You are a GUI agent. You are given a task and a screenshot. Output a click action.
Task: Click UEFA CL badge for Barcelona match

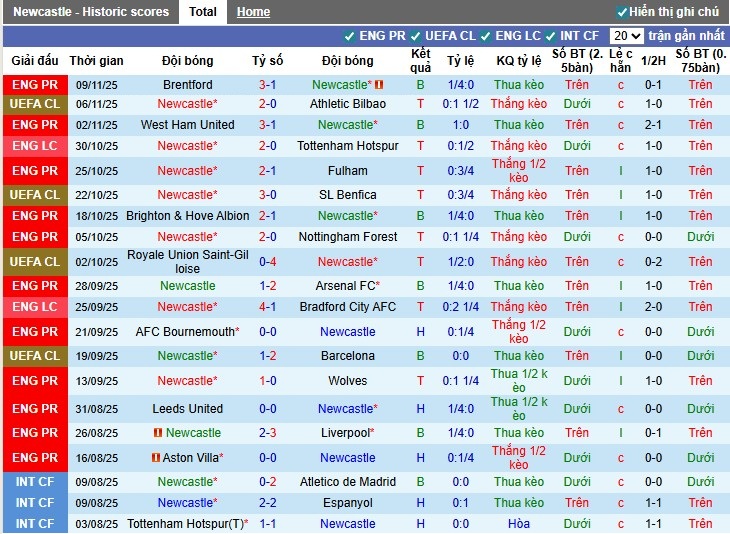tap(35, 356)
